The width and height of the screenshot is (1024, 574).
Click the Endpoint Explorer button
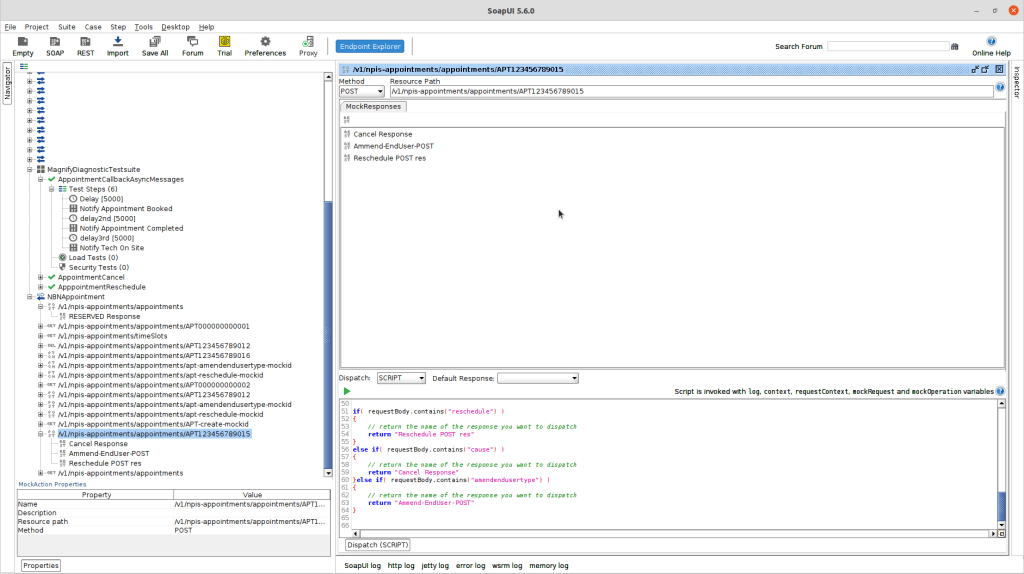tap(369, 47)
